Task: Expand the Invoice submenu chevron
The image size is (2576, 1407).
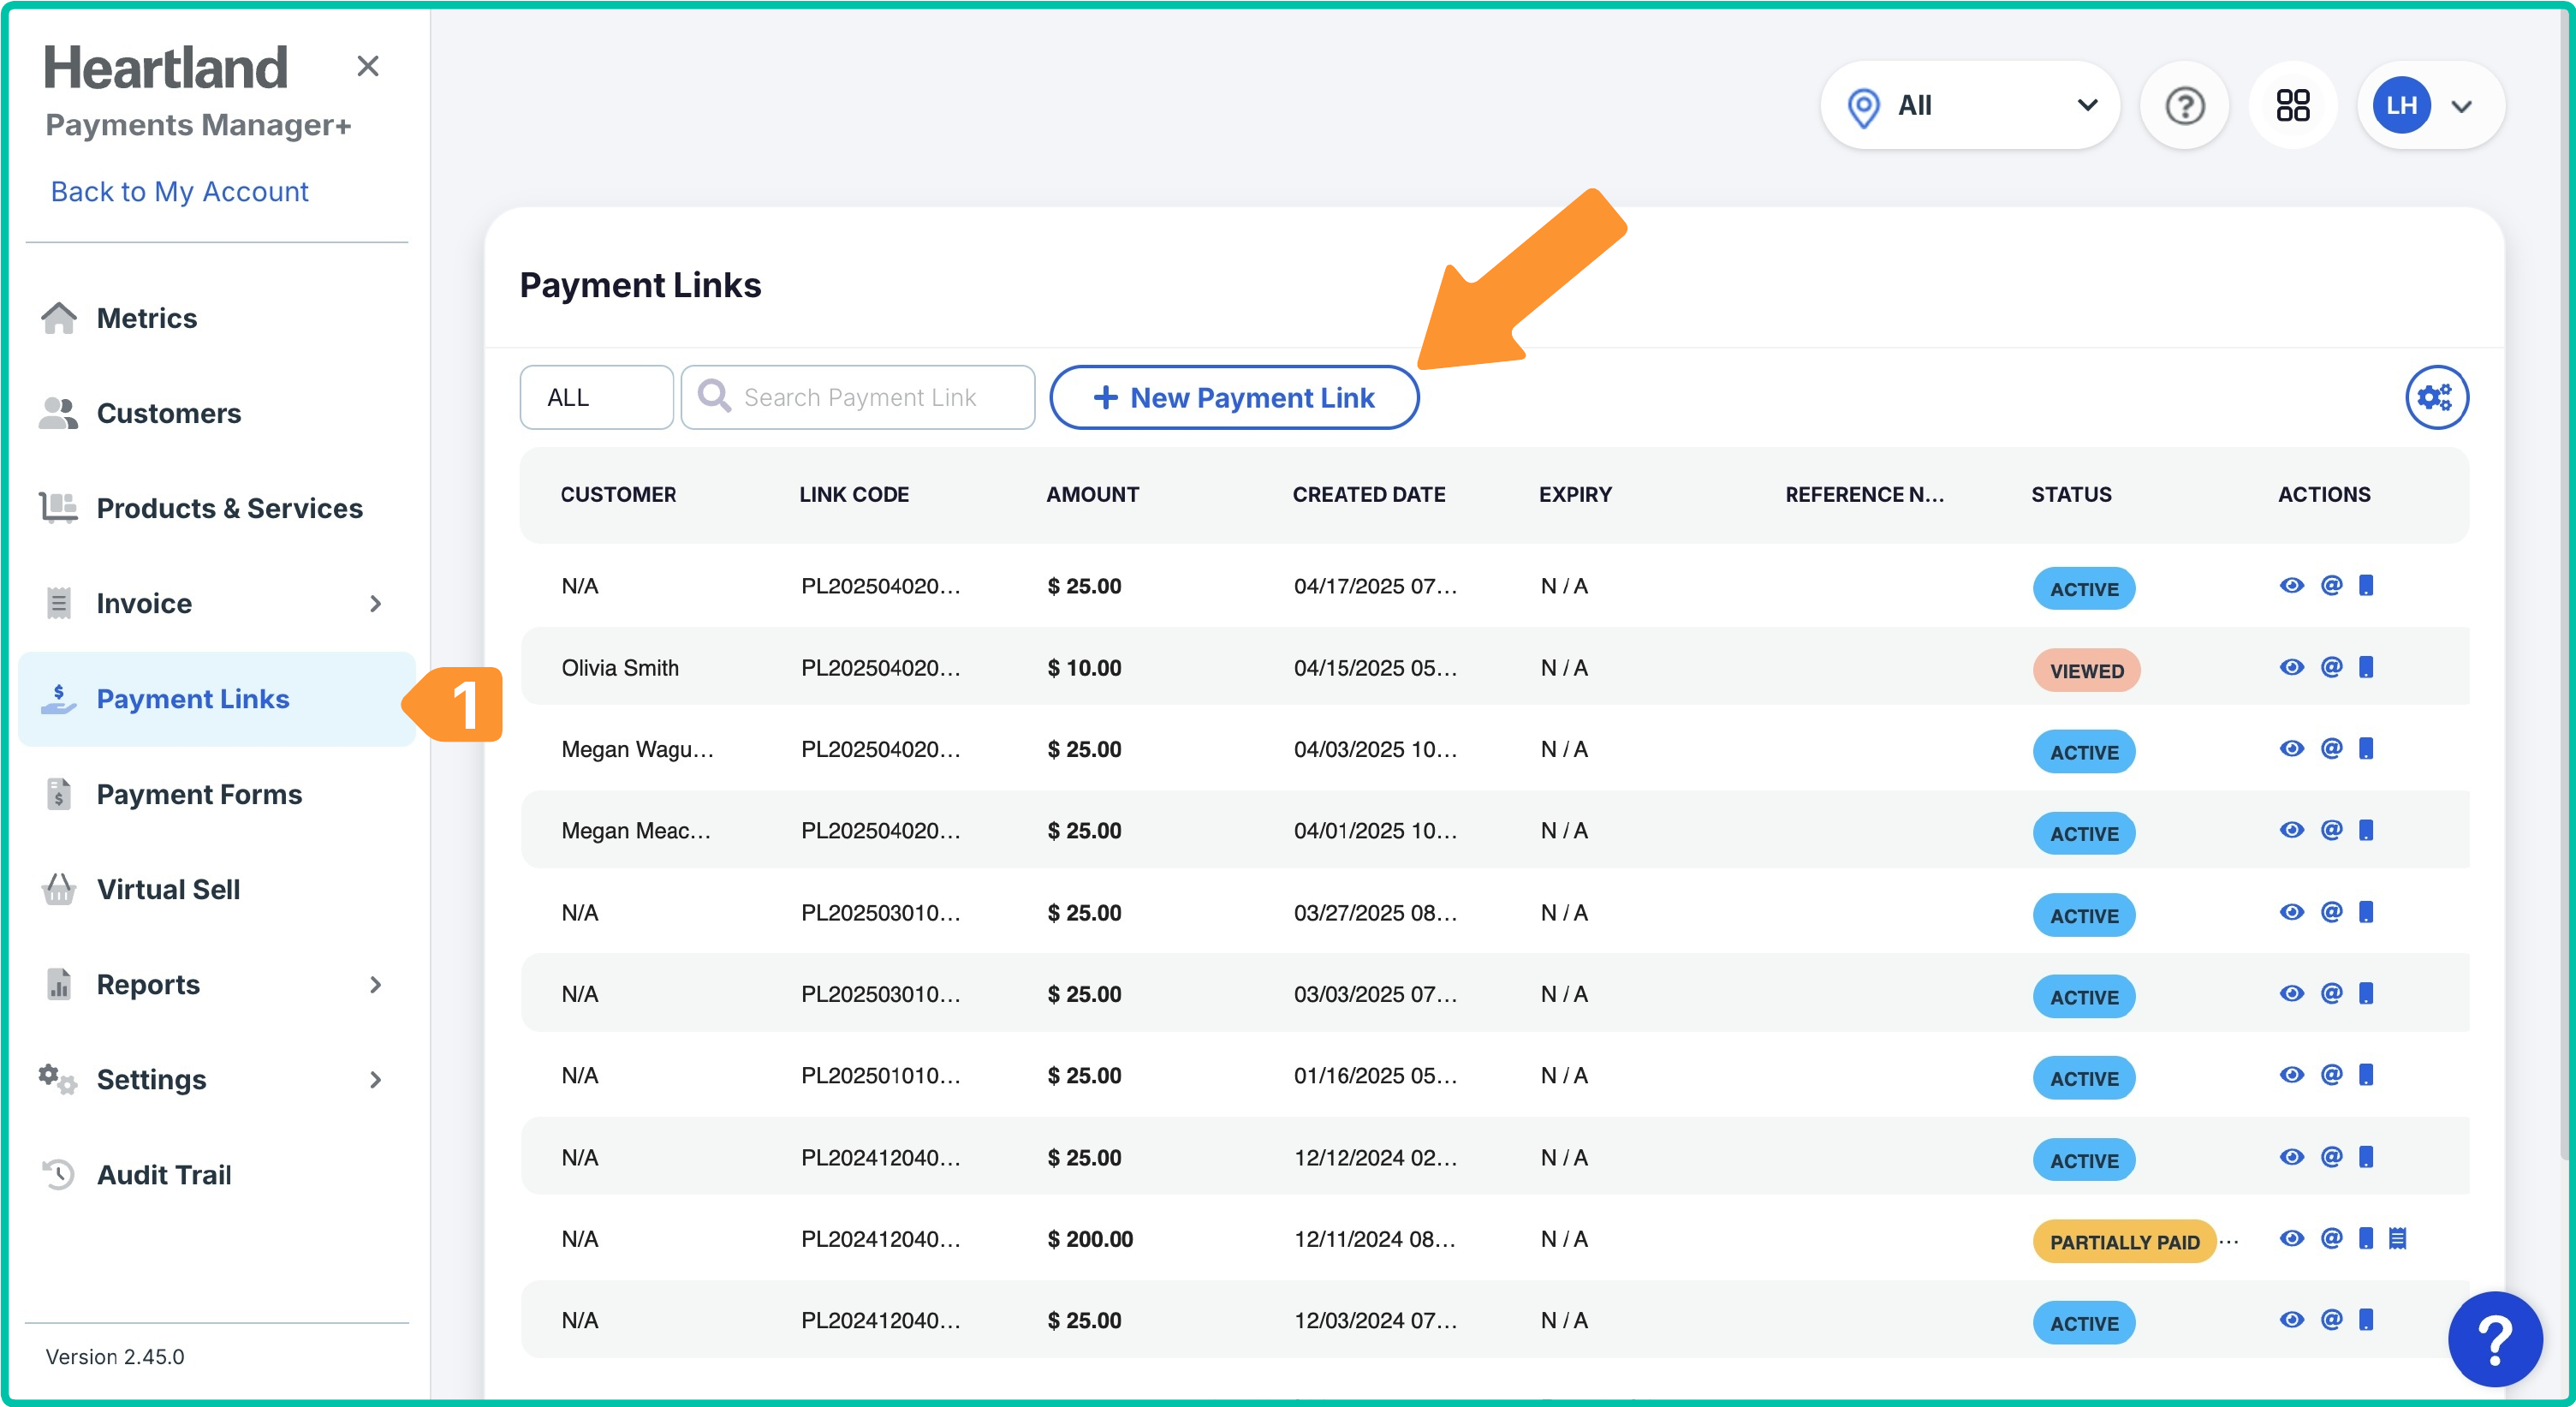Action: [375, 603]
